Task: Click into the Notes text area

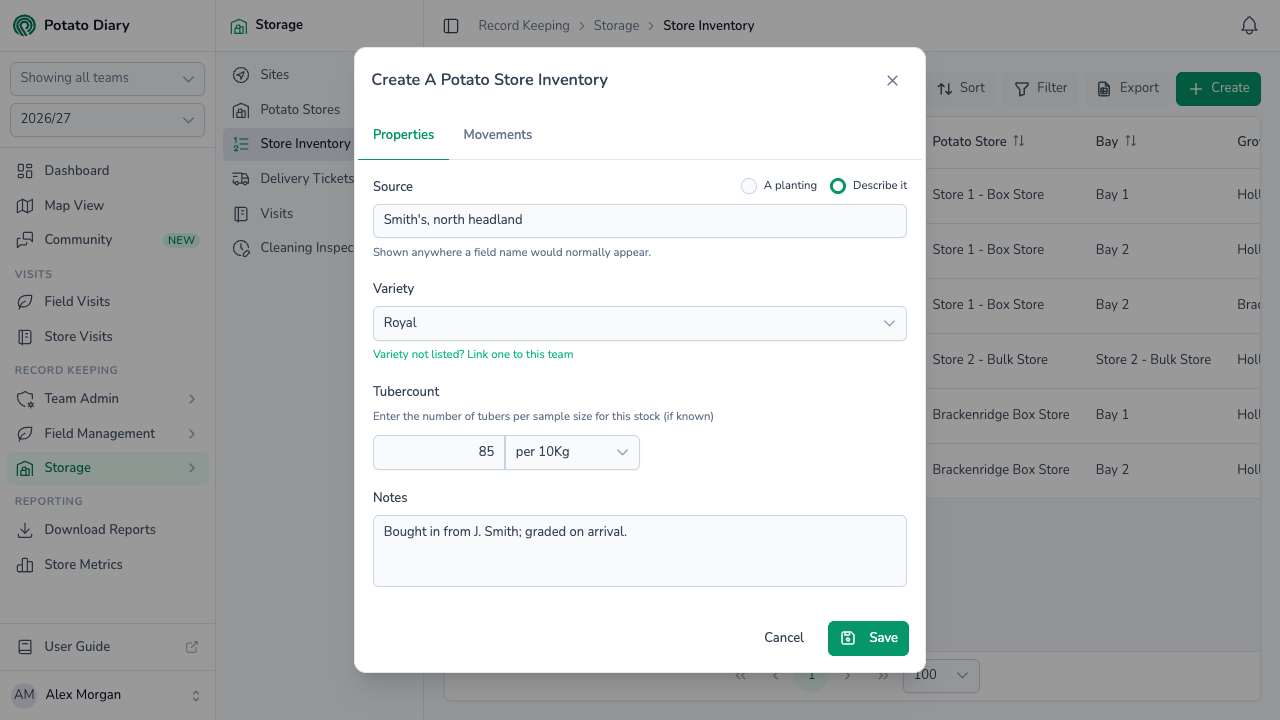Action: 640,551
